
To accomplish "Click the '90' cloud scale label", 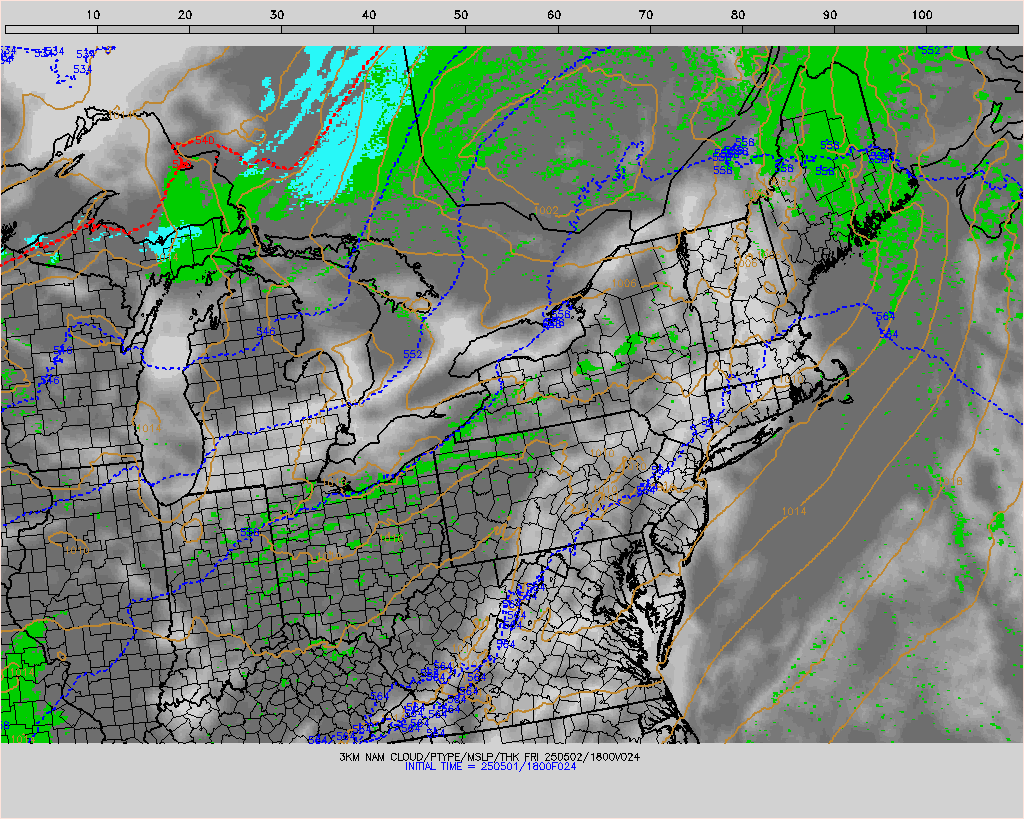I will coord(829,14).
